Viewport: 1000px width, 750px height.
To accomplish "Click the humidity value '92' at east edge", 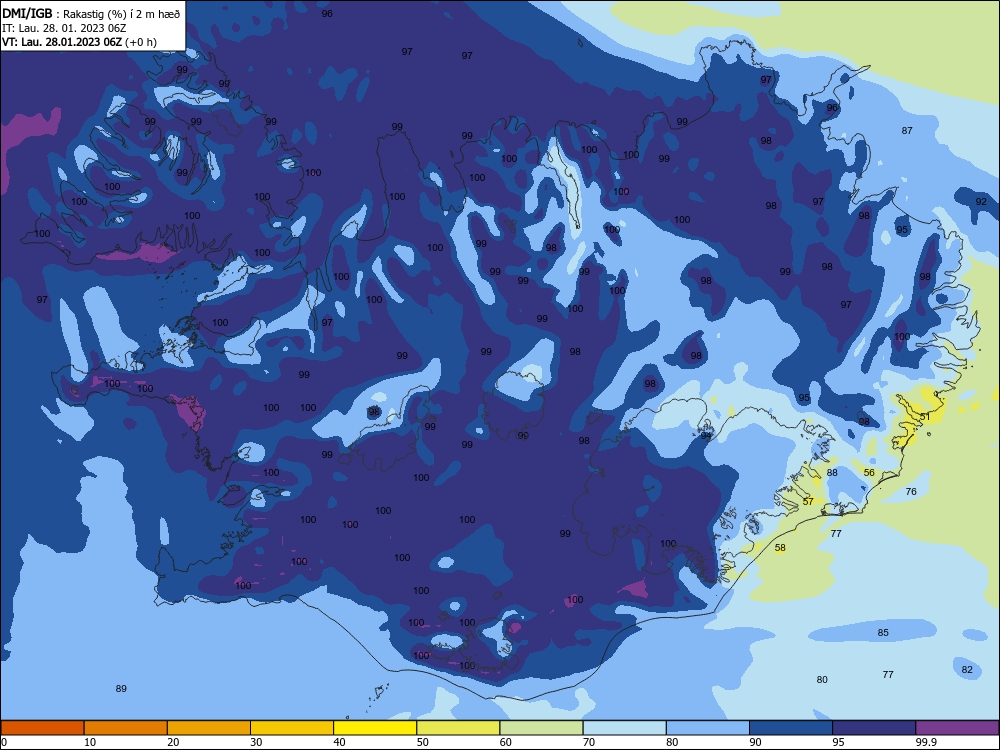I will pyautogui.click(x=981, y=202).
